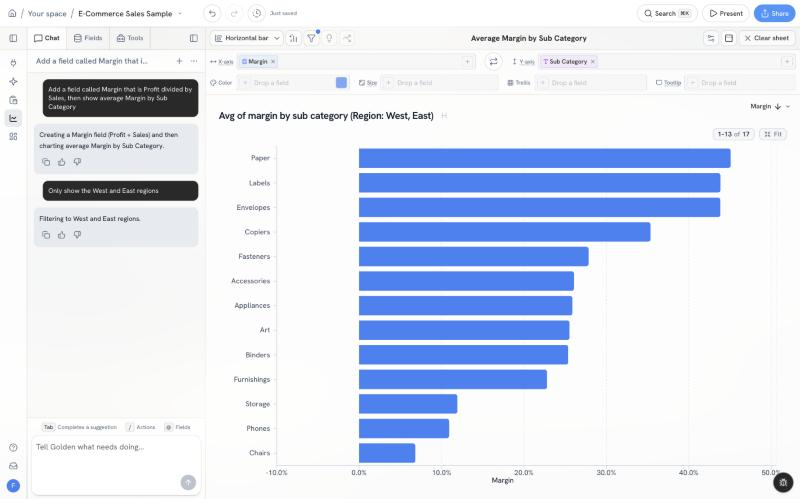This screenshot has width=800, height=499.
Task: Remove Margin field from X-axis
Action: (273, 62)
